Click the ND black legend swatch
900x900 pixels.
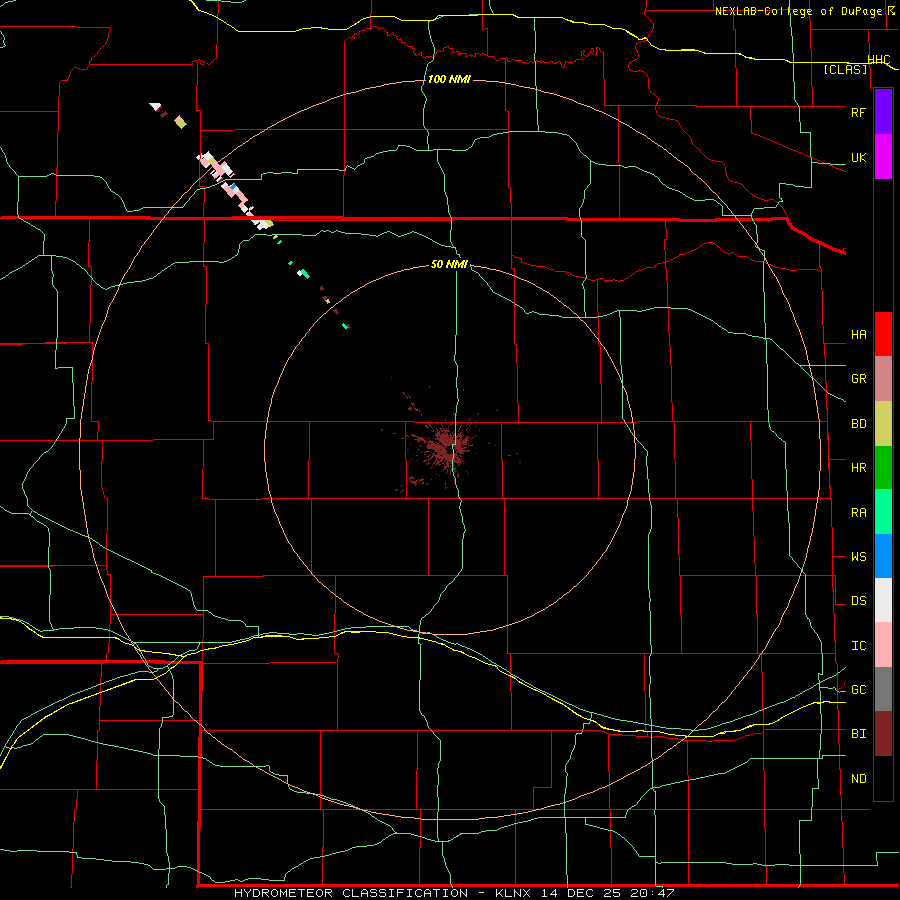(883, 778)
